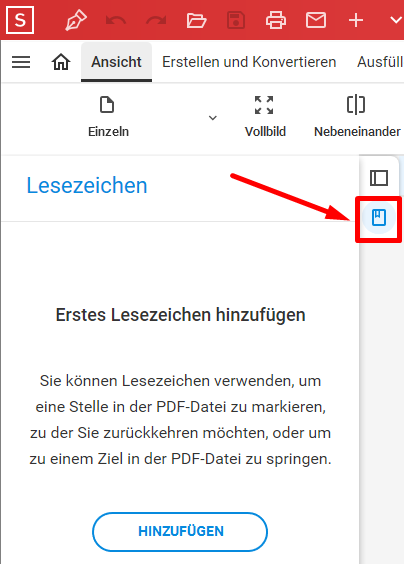Viewport: 404px width, 564px height.
Task: Send document via the email envelope icon
Action: tap(316, 20)
